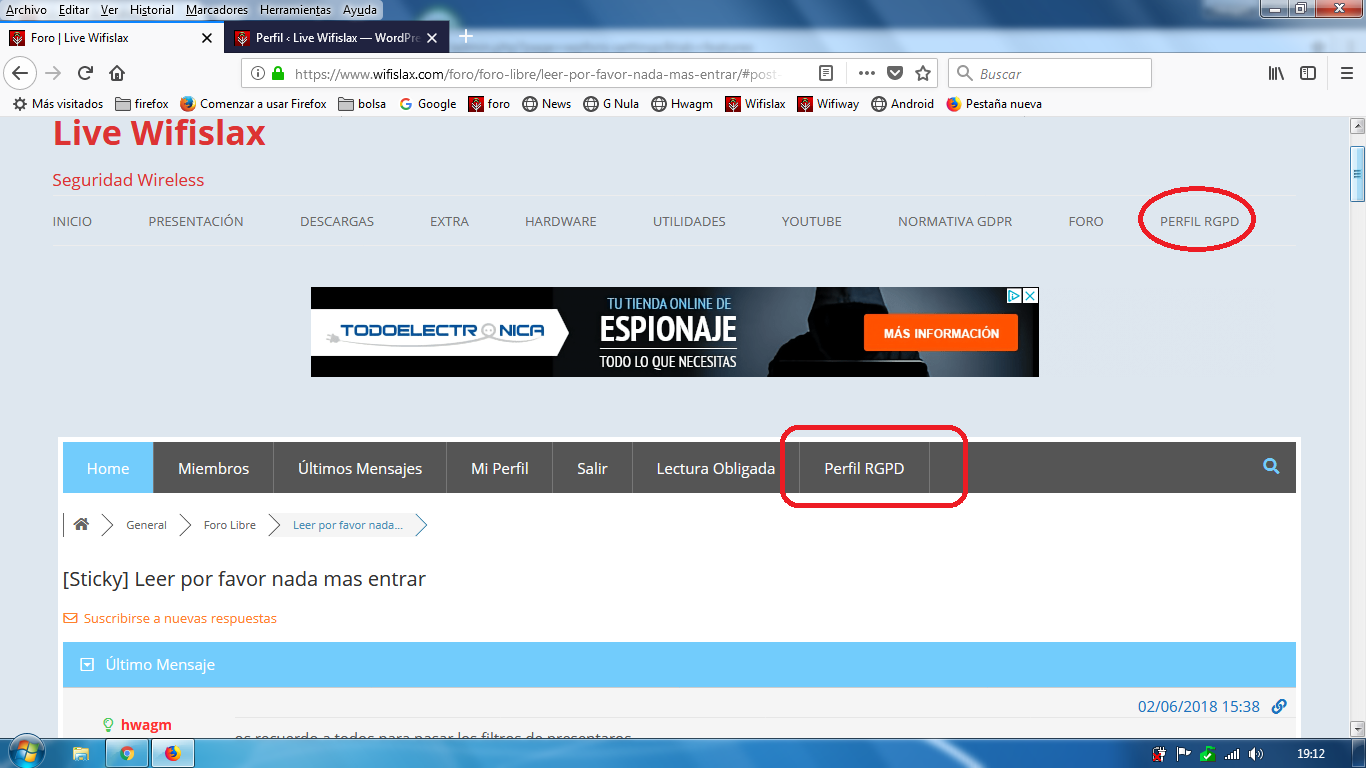The image size is (1366, 768).
Task: Open Chrome from the Windows taskbar
Action: pos(127,753)
